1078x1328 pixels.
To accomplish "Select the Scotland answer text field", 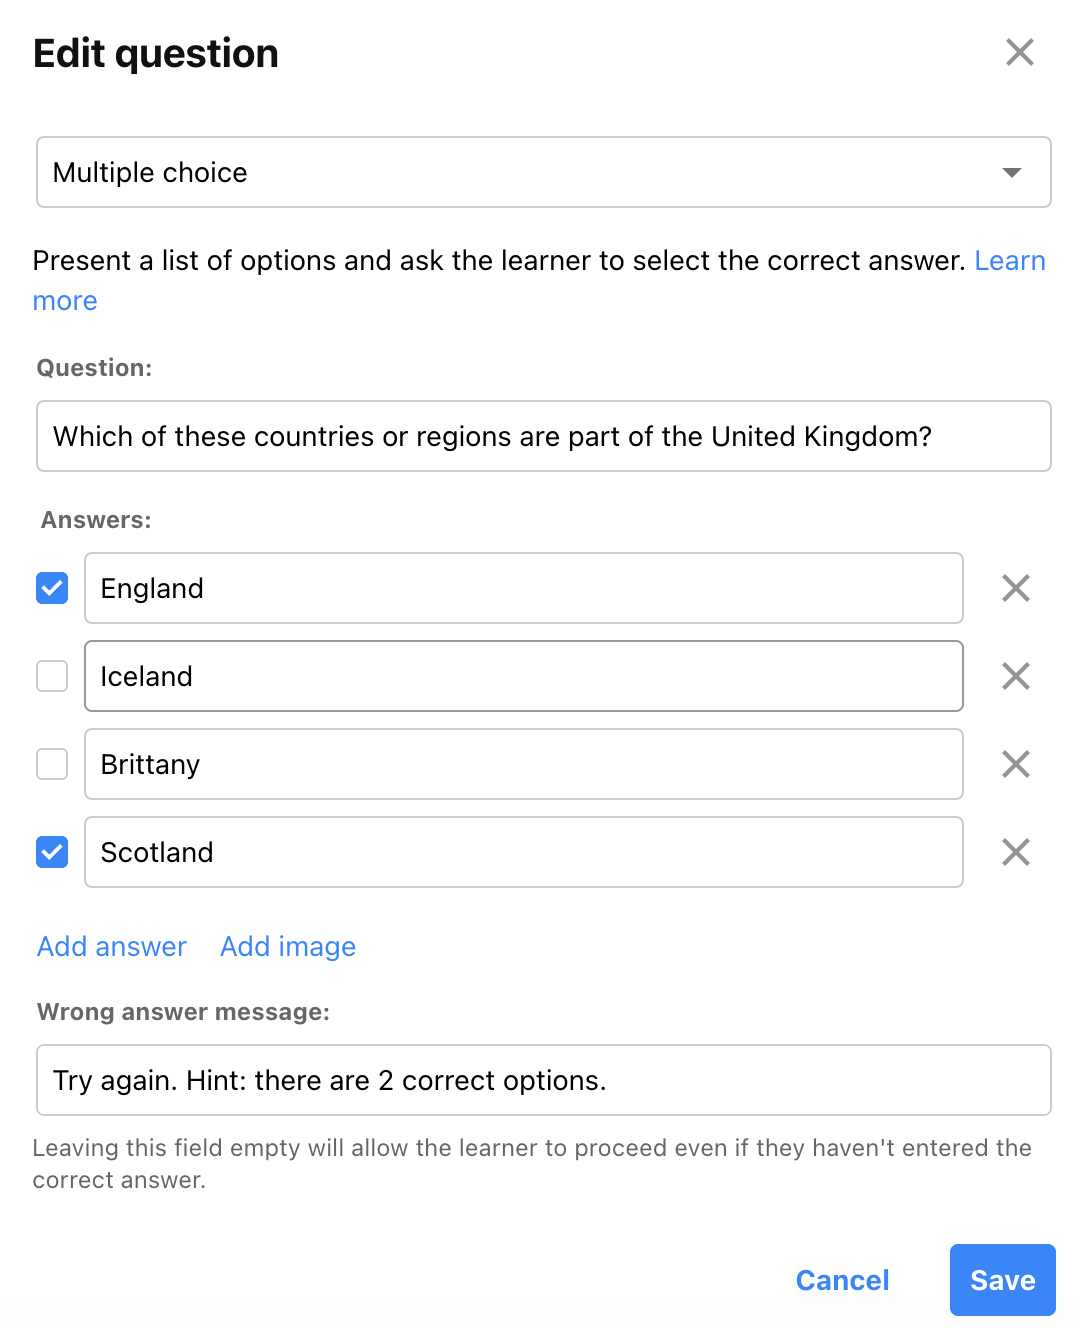I will pyautogui.click(x=524, y=852).
